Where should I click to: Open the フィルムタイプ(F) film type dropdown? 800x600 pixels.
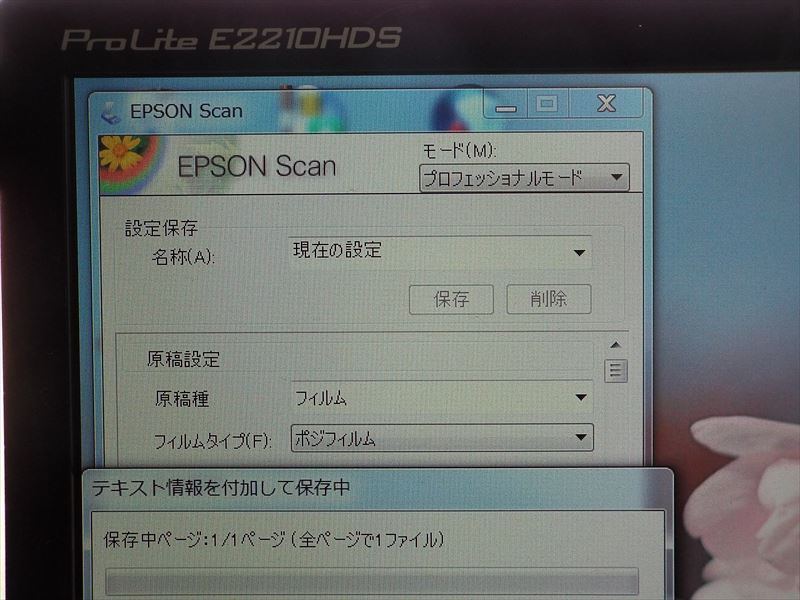[x=442, y=438]
